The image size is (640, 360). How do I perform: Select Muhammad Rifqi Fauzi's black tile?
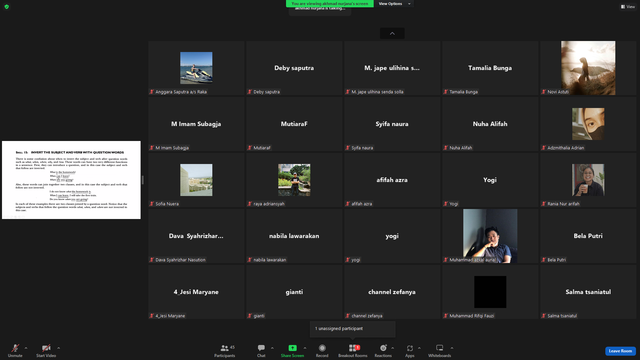tap(490, 292)
